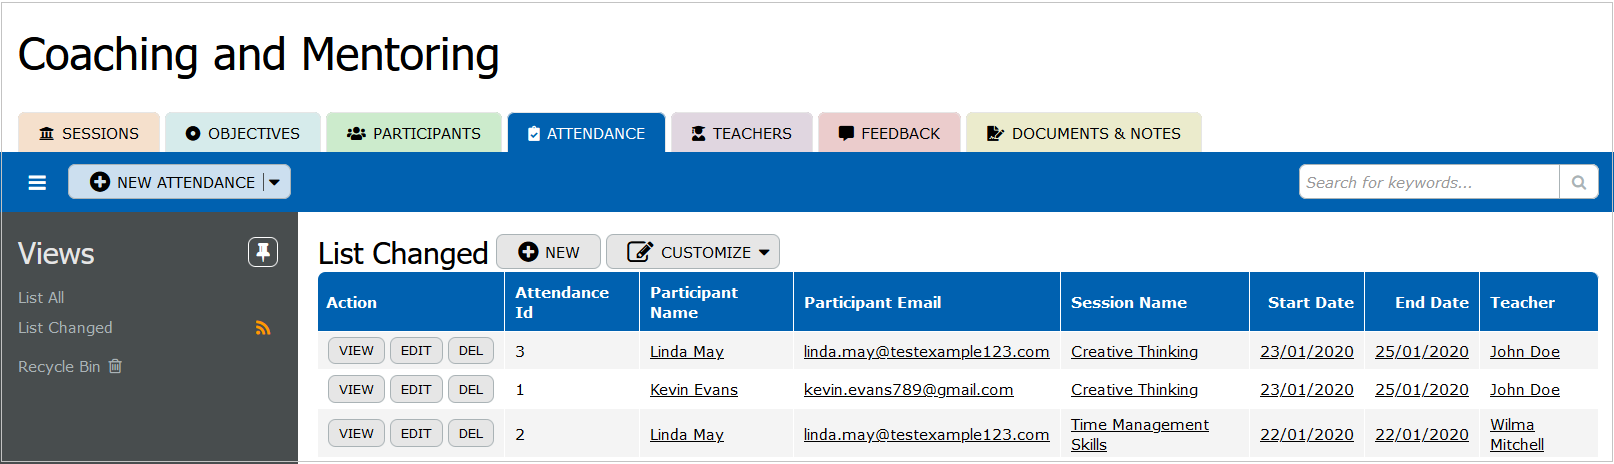The image size is (1614, 464).
Task: Open the Customize dropdown menu
Action: tap(692, 252)
